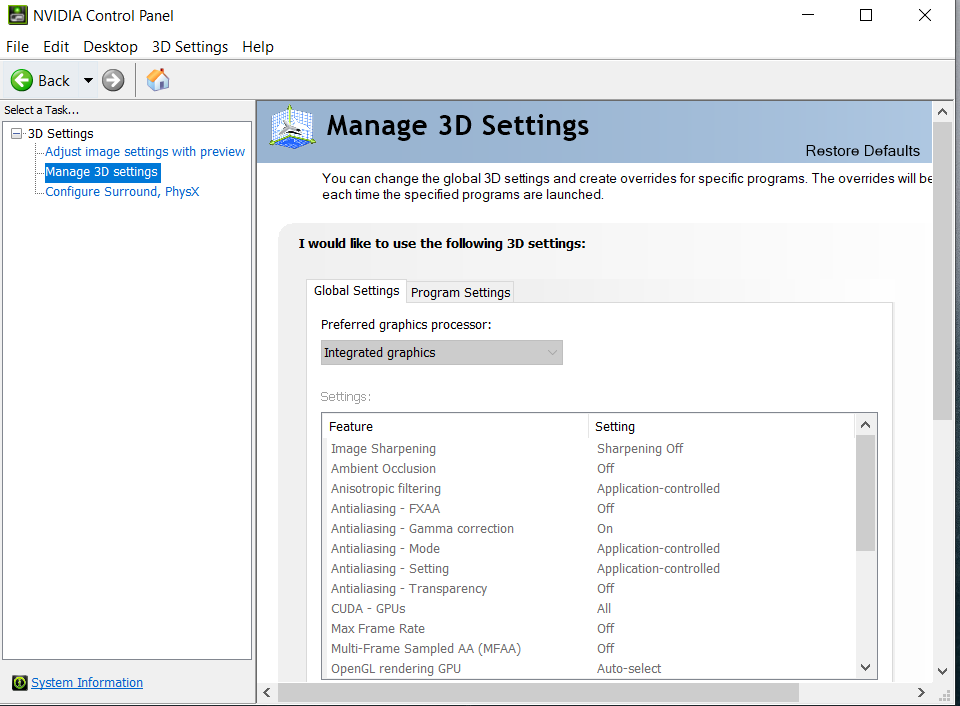This screenshot has height=706, width=960.
Task: Click the horizontal scroll right arrow
Action: [921, 693]
